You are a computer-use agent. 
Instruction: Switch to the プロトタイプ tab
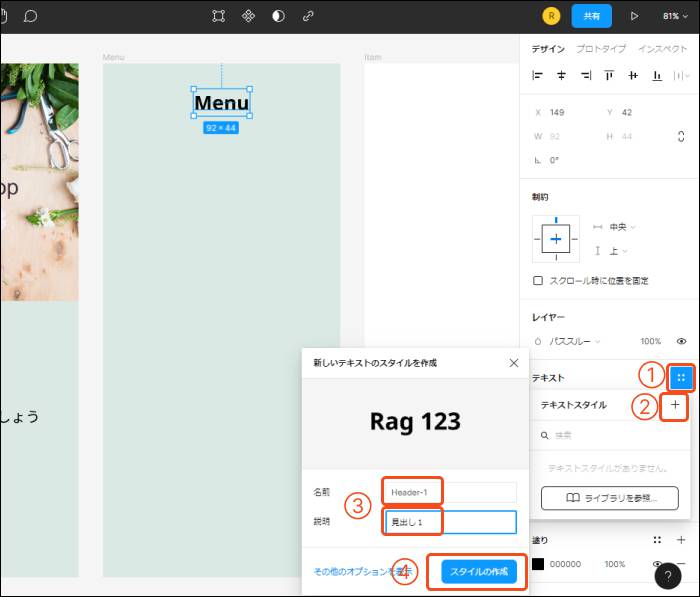(601, 48)
